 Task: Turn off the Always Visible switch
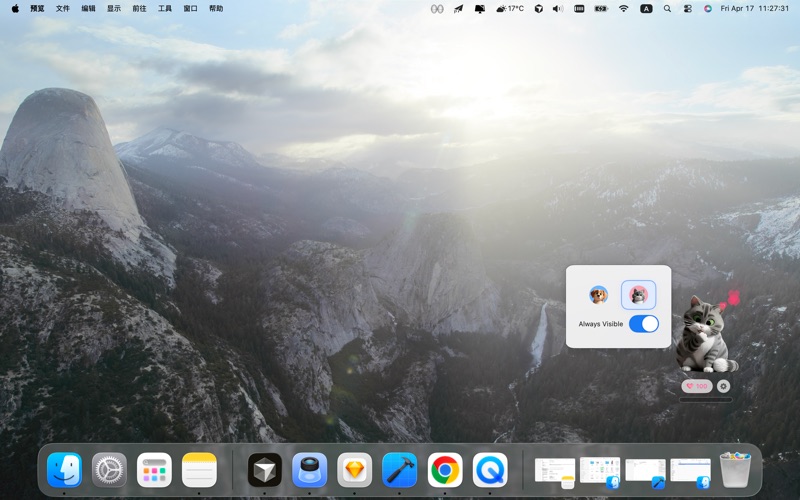pyautogui.click(x=644, y=324)
